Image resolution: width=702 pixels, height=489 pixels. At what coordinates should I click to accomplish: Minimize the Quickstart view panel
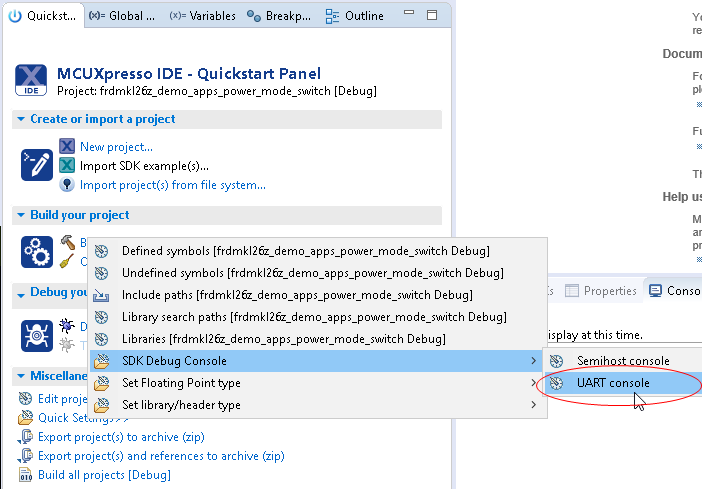409,13
